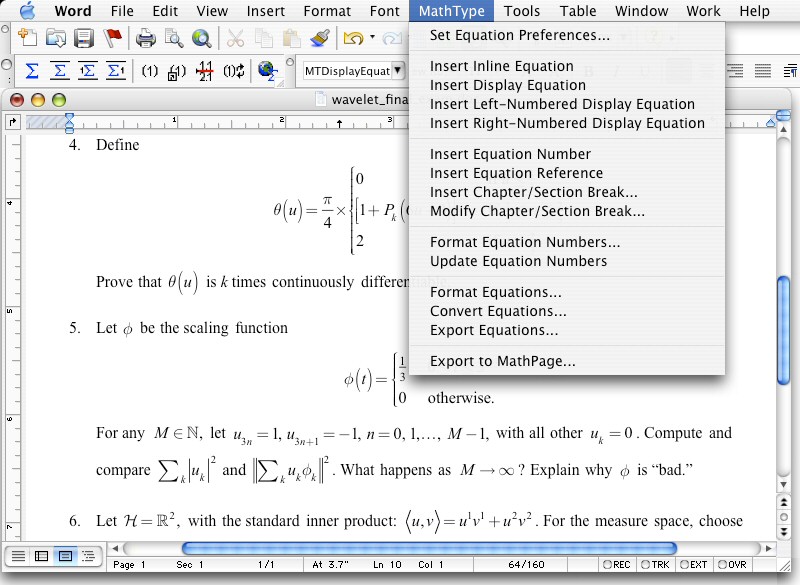Open the Insert menu in the menu bar
Viewport: 800px width, 585px height.
(265, 11)
